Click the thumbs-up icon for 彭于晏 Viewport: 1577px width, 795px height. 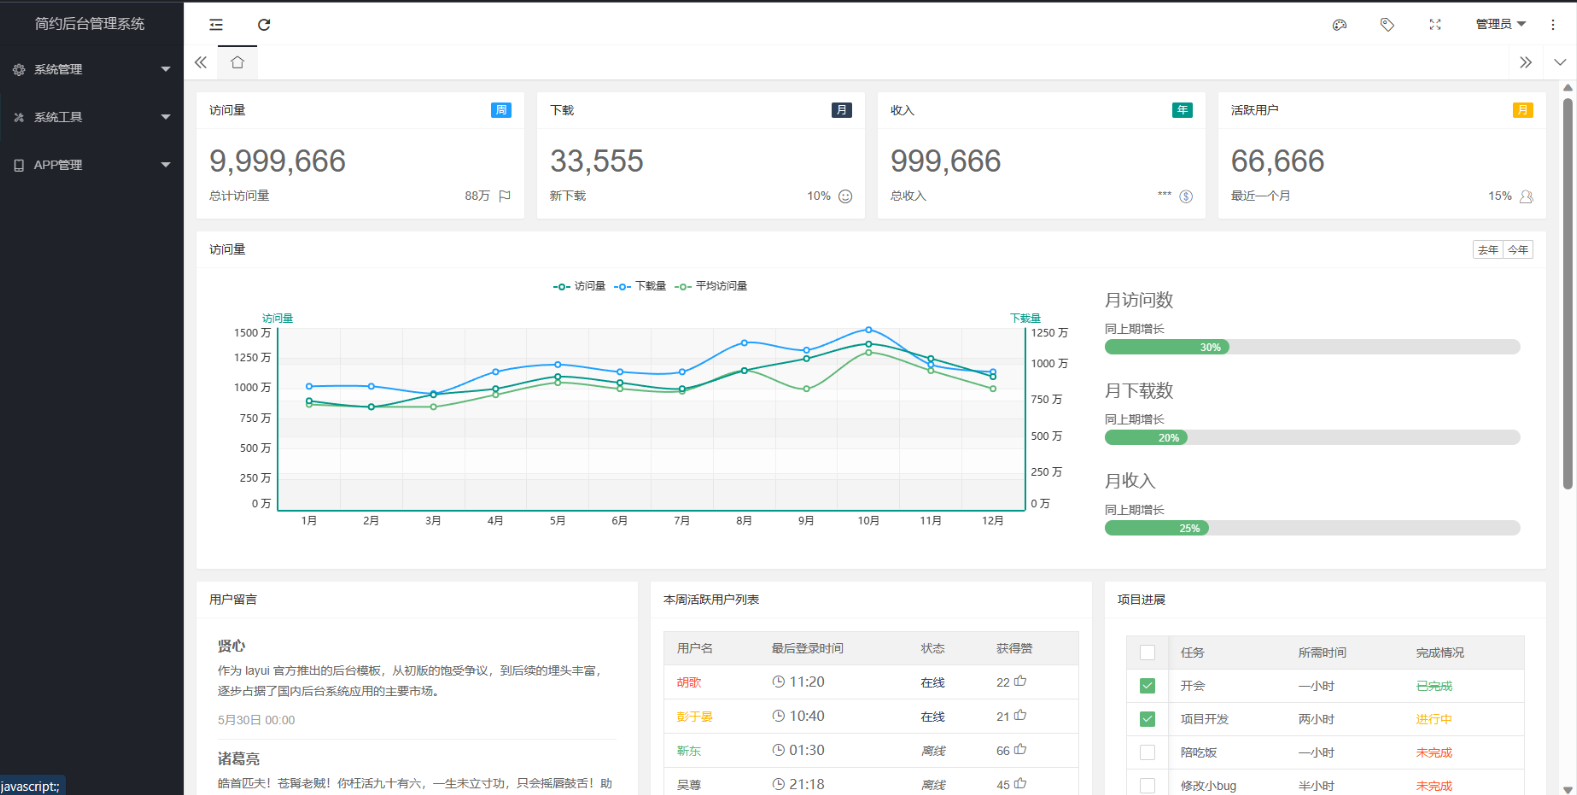pyautogui.click(x=1020, y=715)
